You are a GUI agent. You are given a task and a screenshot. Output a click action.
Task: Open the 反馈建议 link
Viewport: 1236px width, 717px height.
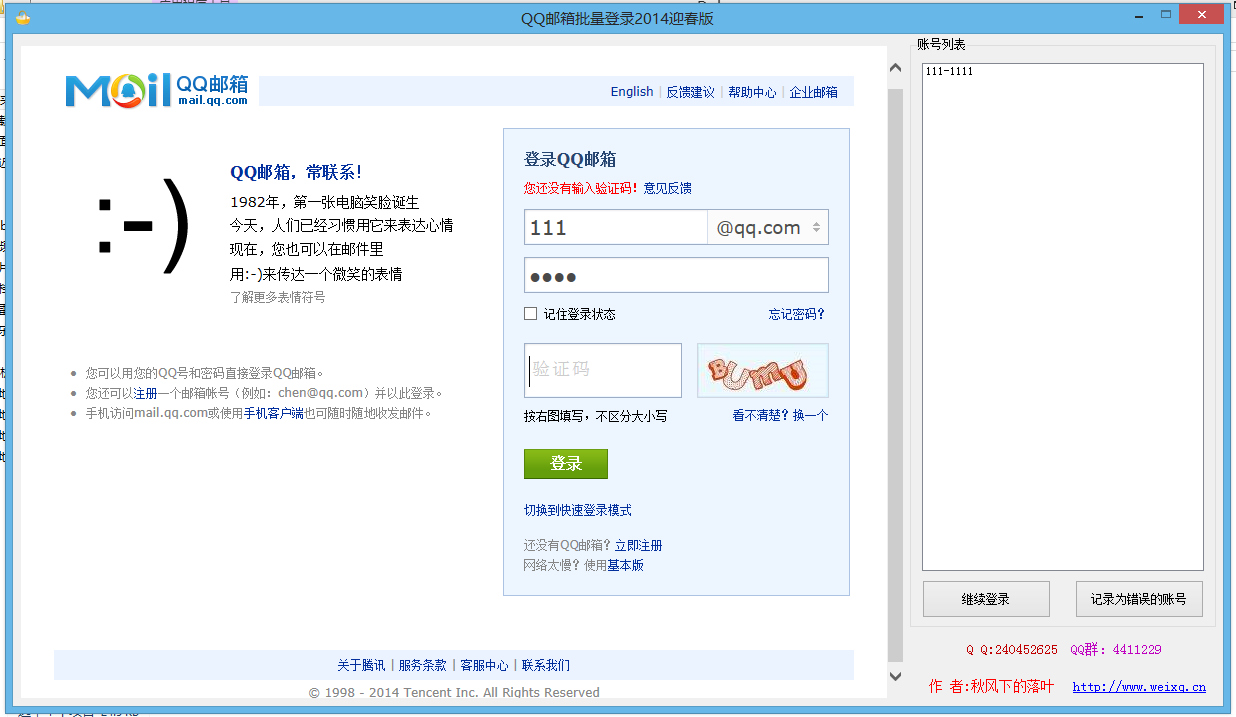click(x=691, y=92)
